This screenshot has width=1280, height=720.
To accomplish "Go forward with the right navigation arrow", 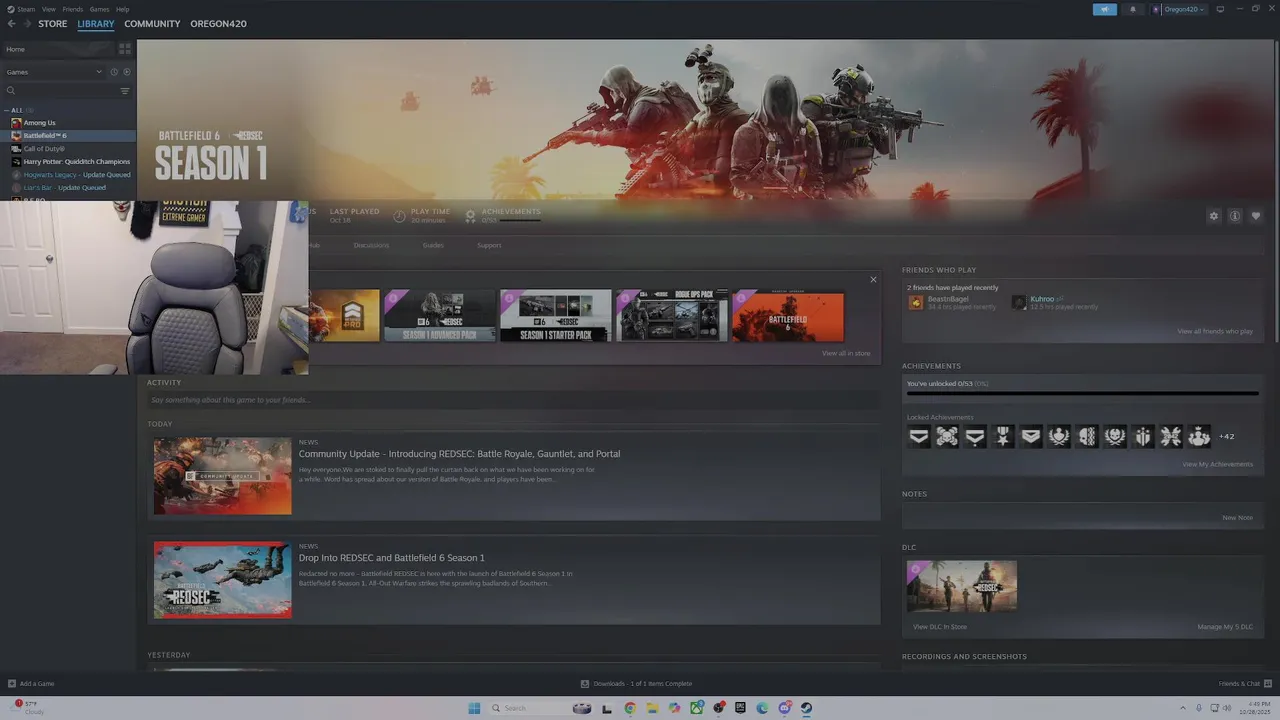I will 25,24.
